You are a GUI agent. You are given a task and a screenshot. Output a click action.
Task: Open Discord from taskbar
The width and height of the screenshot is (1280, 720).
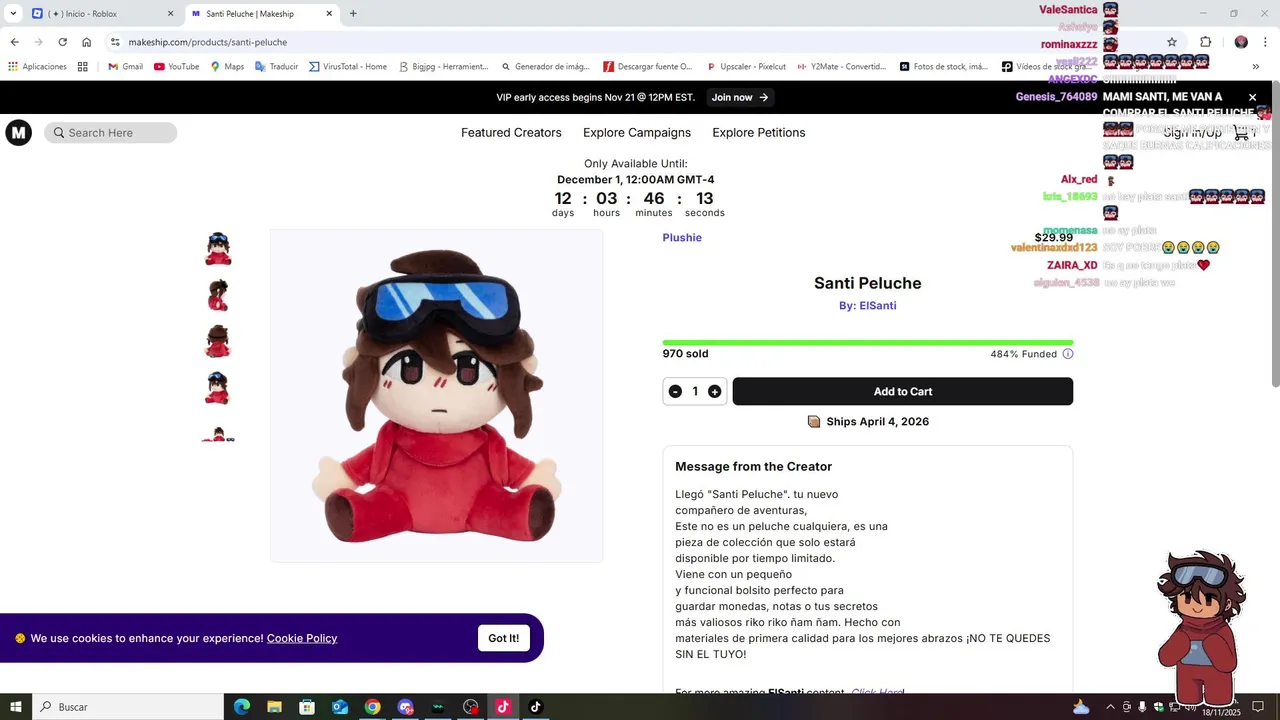[405, 707]
